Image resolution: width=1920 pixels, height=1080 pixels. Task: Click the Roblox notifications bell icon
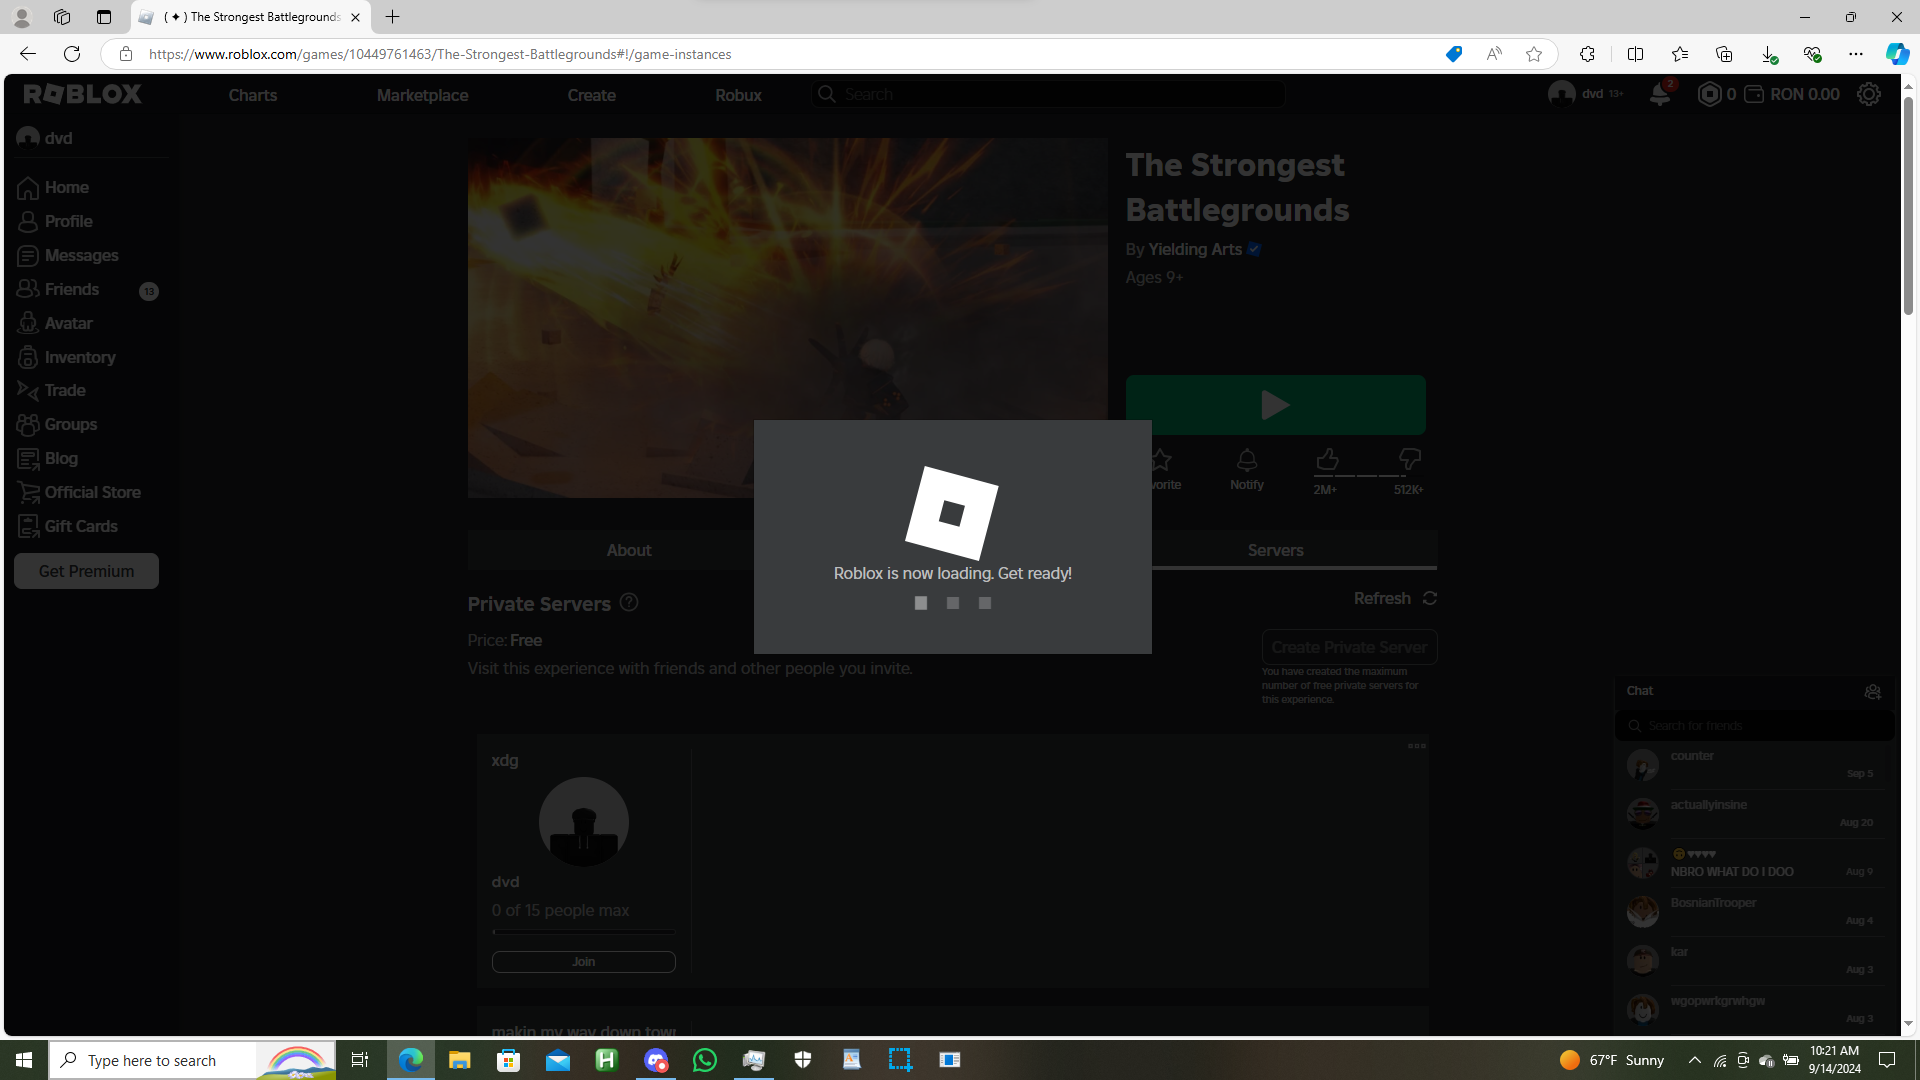pos(1659,95)
